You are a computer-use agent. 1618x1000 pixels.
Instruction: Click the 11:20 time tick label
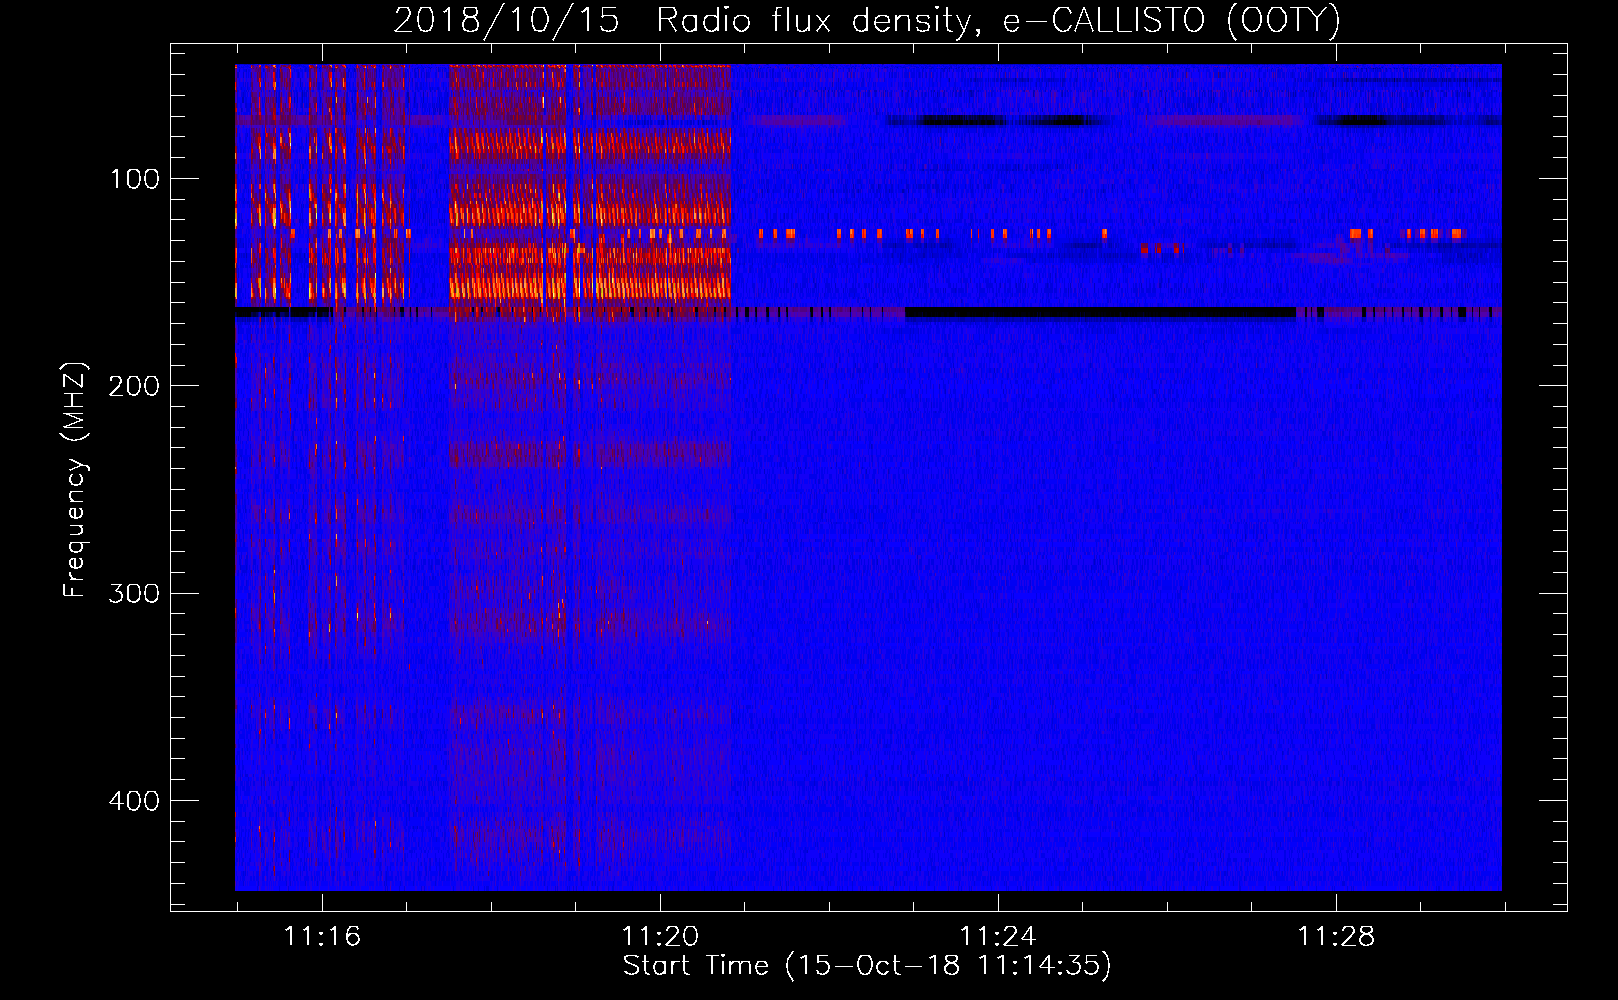pos(660,937)
